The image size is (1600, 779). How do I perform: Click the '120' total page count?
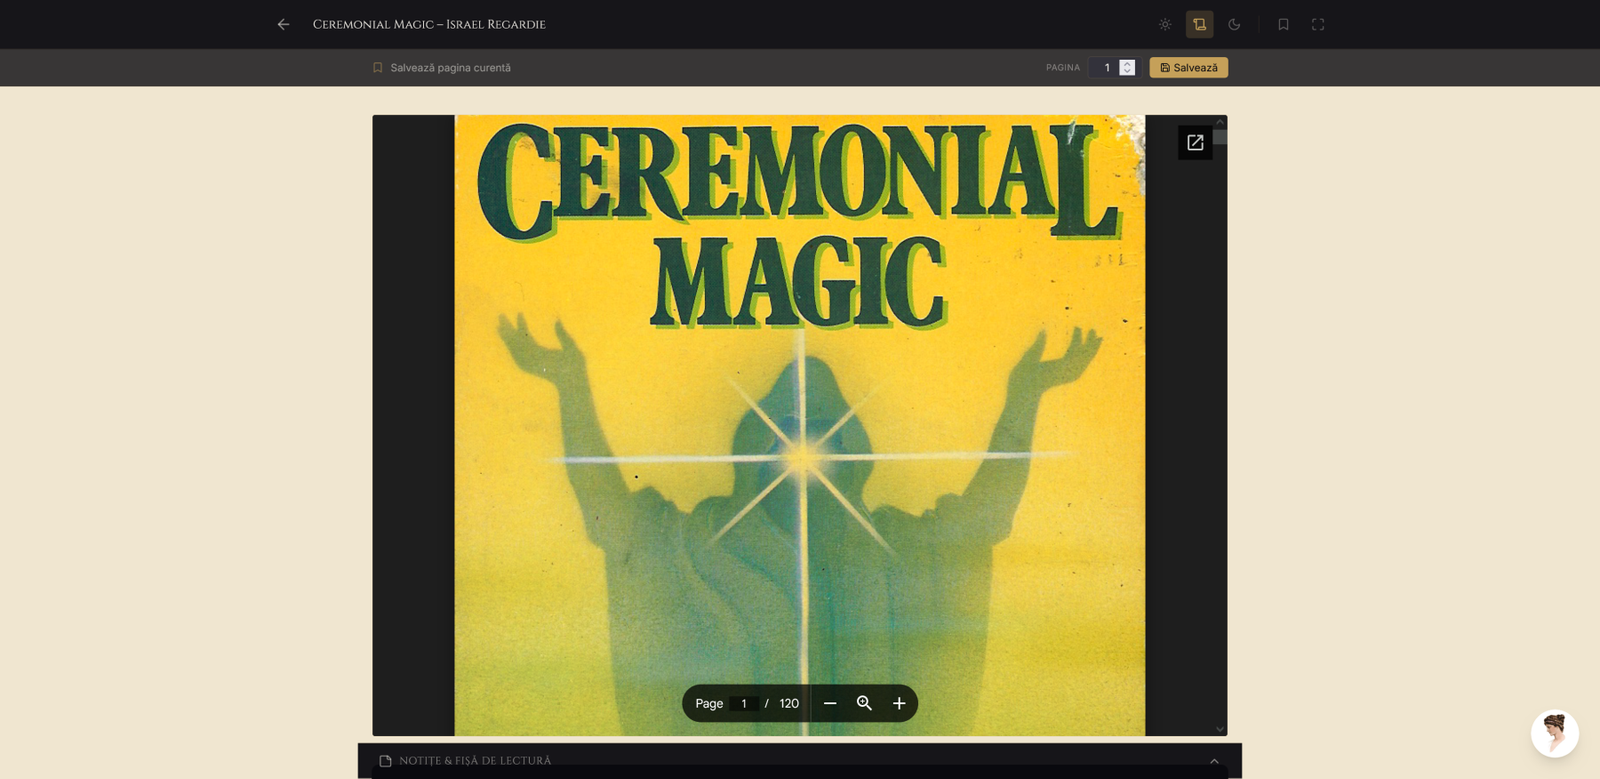[789, 703]
